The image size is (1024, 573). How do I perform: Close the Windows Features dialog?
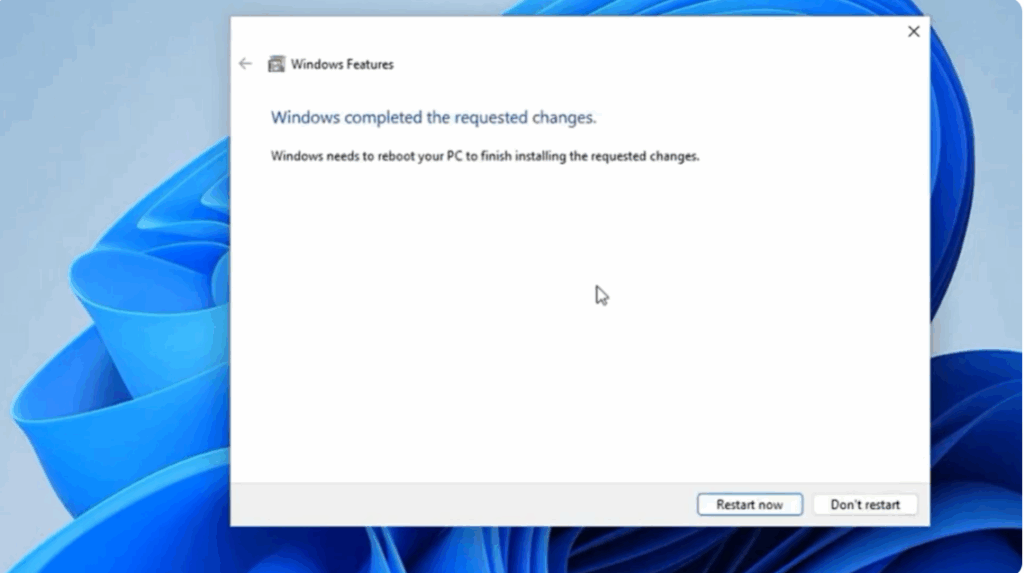point(914,31)
